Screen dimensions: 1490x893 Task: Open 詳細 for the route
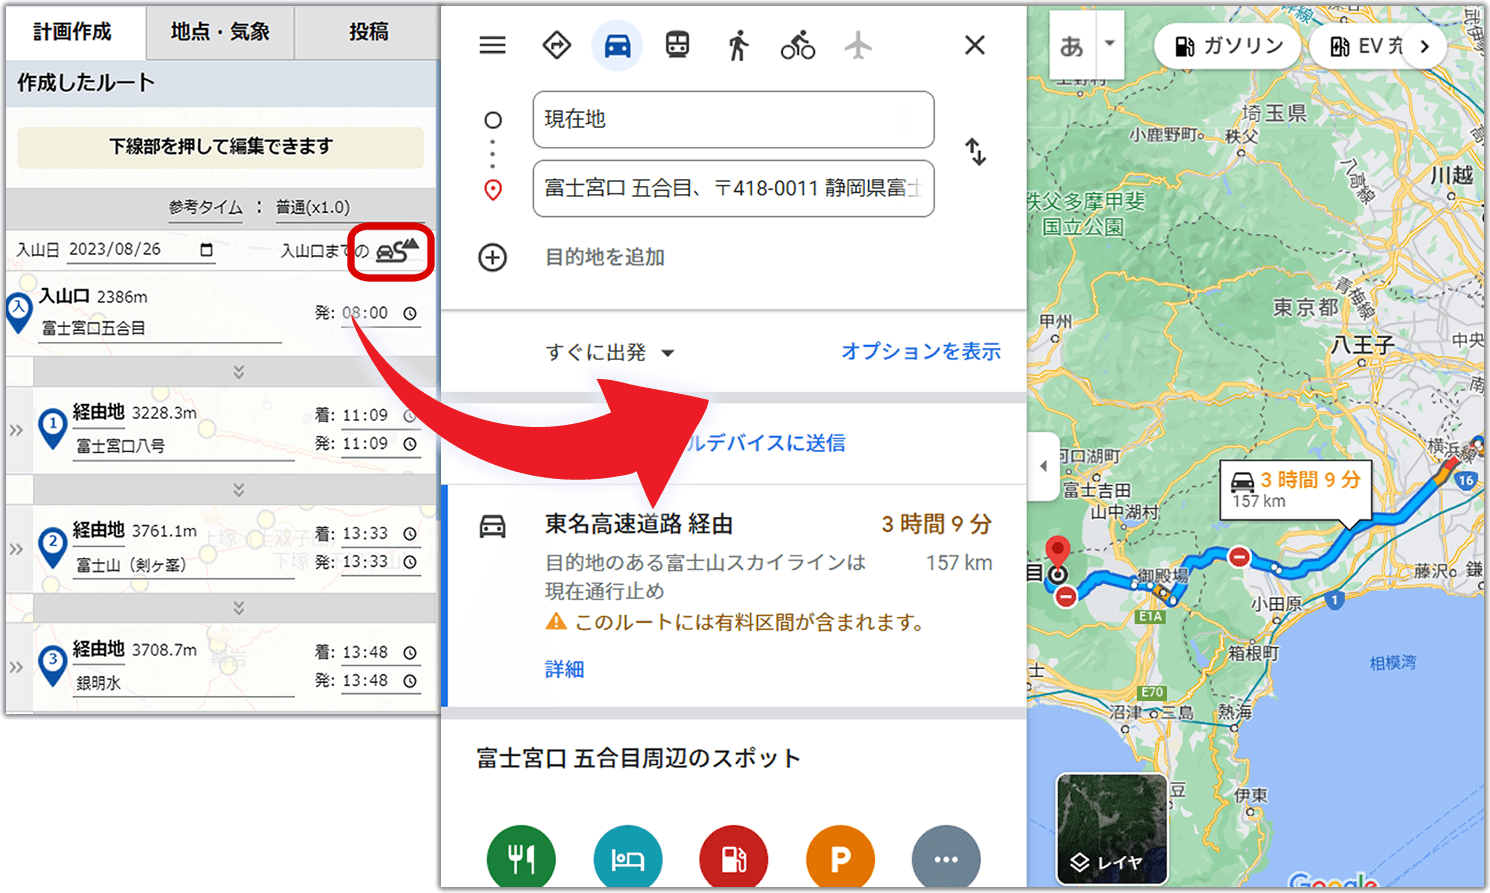564,669
